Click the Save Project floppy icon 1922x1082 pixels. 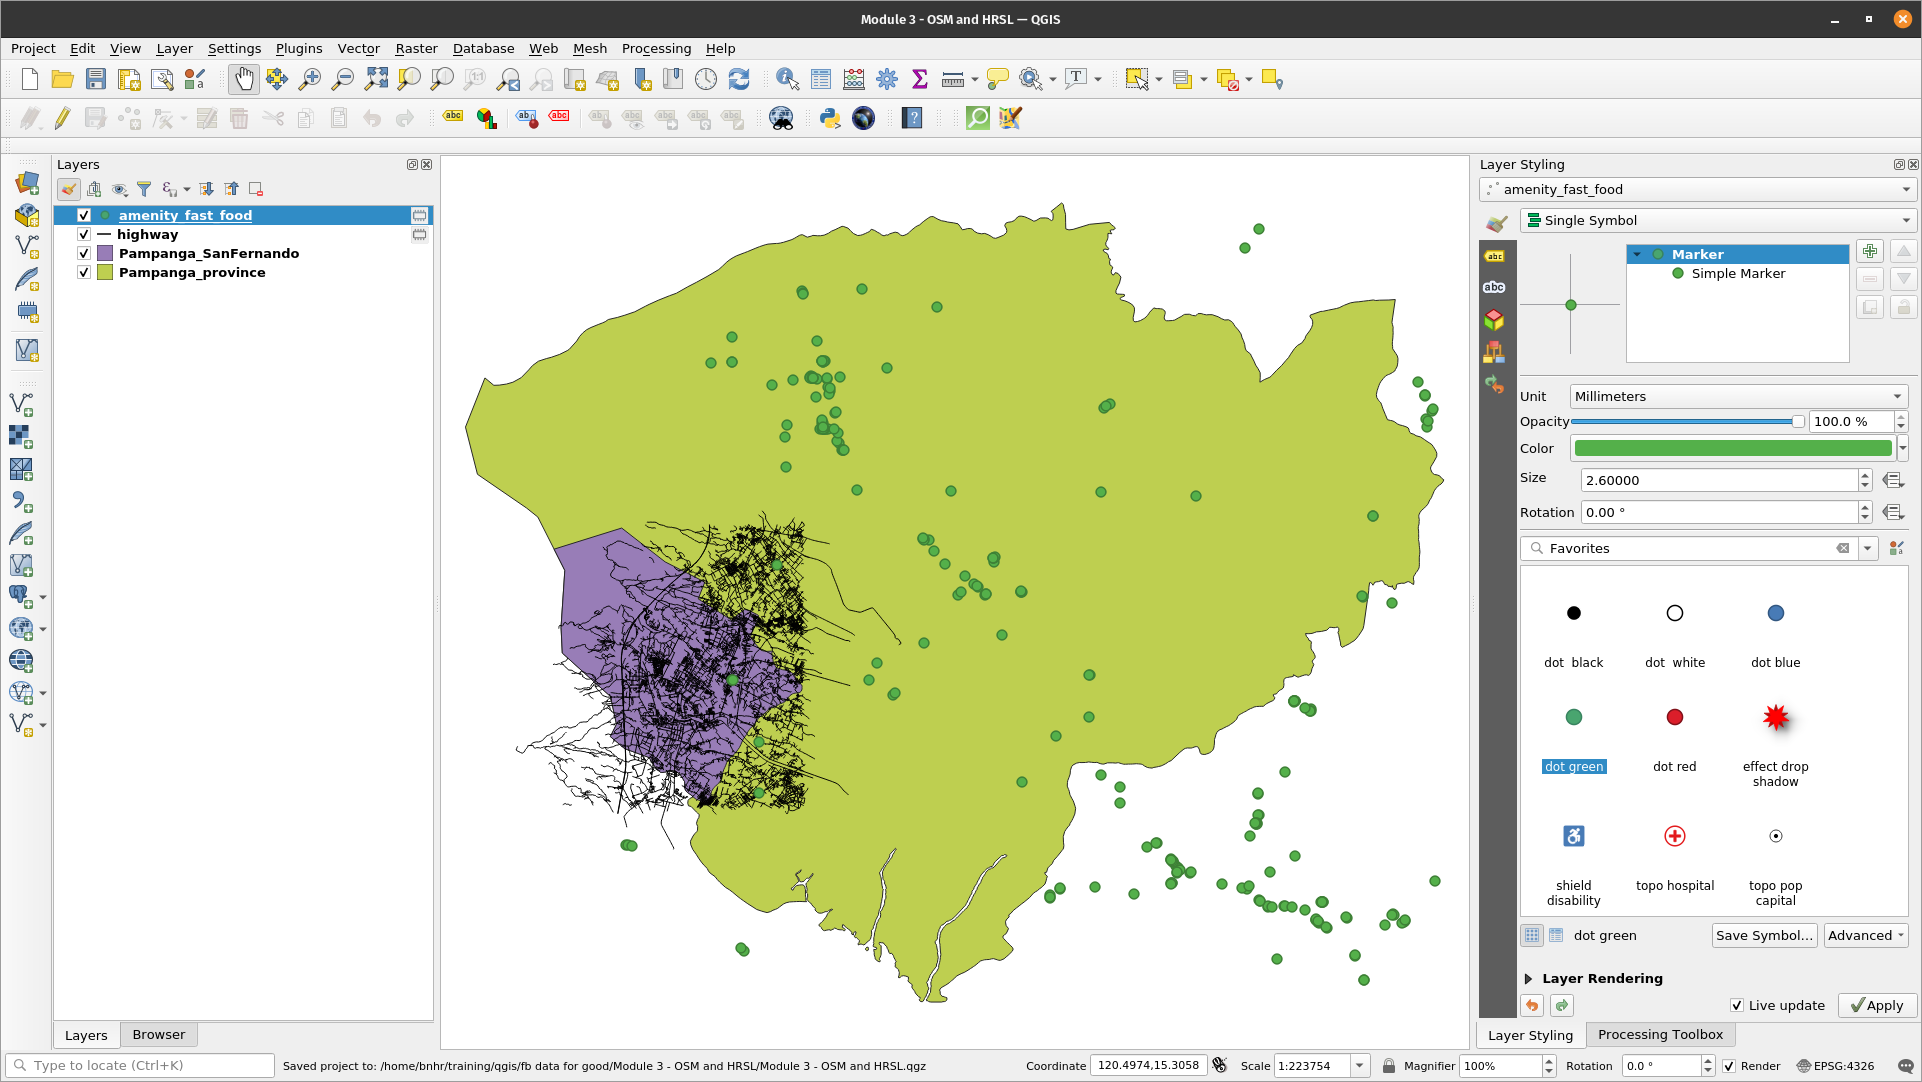pos(96,80)
